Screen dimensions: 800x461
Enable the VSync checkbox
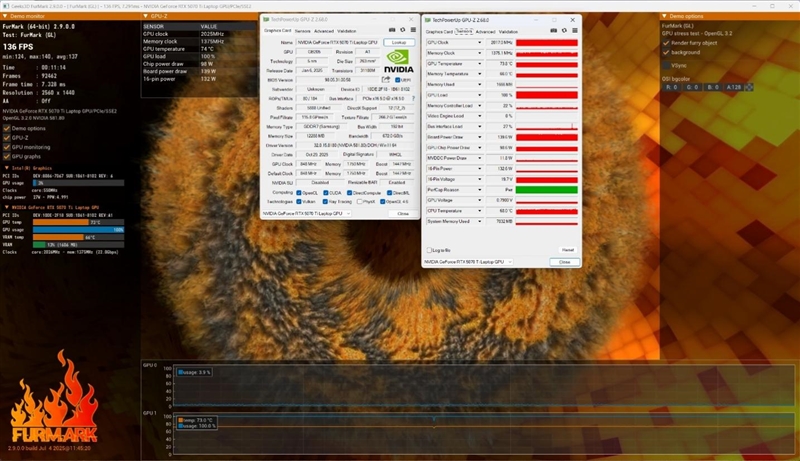tap(668, 65)
